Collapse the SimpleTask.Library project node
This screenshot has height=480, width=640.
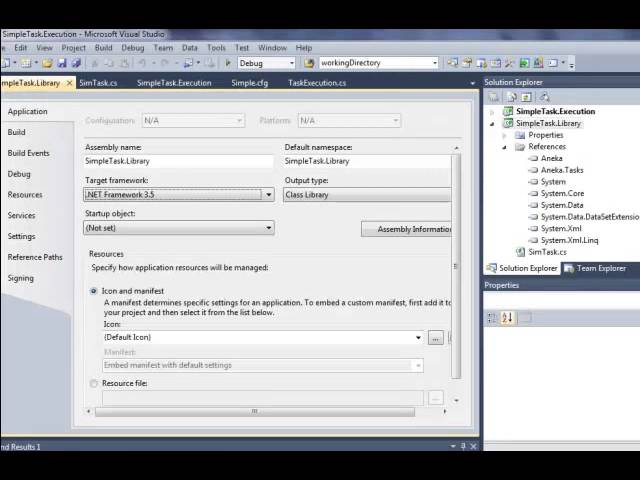pos(492,123)
